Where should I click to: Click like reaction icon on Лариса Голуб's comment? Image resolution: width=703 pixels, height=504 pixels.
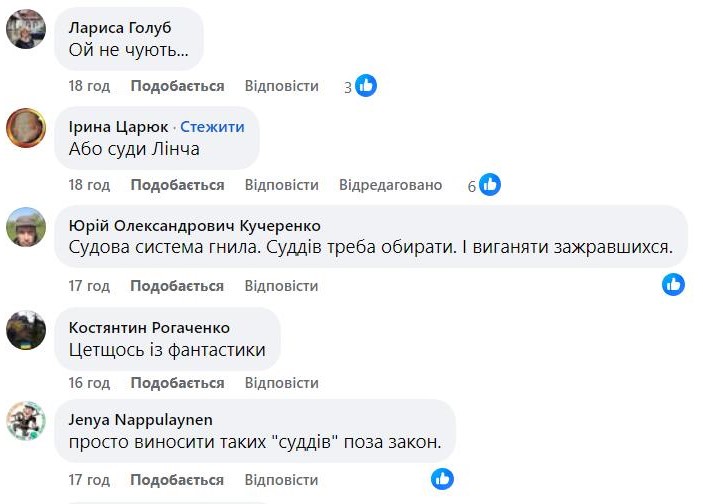pyautogui.click(x=366, y=86)
